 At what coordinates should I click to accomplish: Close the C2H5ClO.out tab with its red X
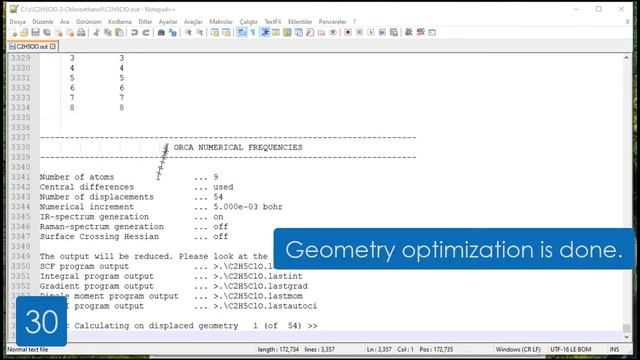pos(53,47)
